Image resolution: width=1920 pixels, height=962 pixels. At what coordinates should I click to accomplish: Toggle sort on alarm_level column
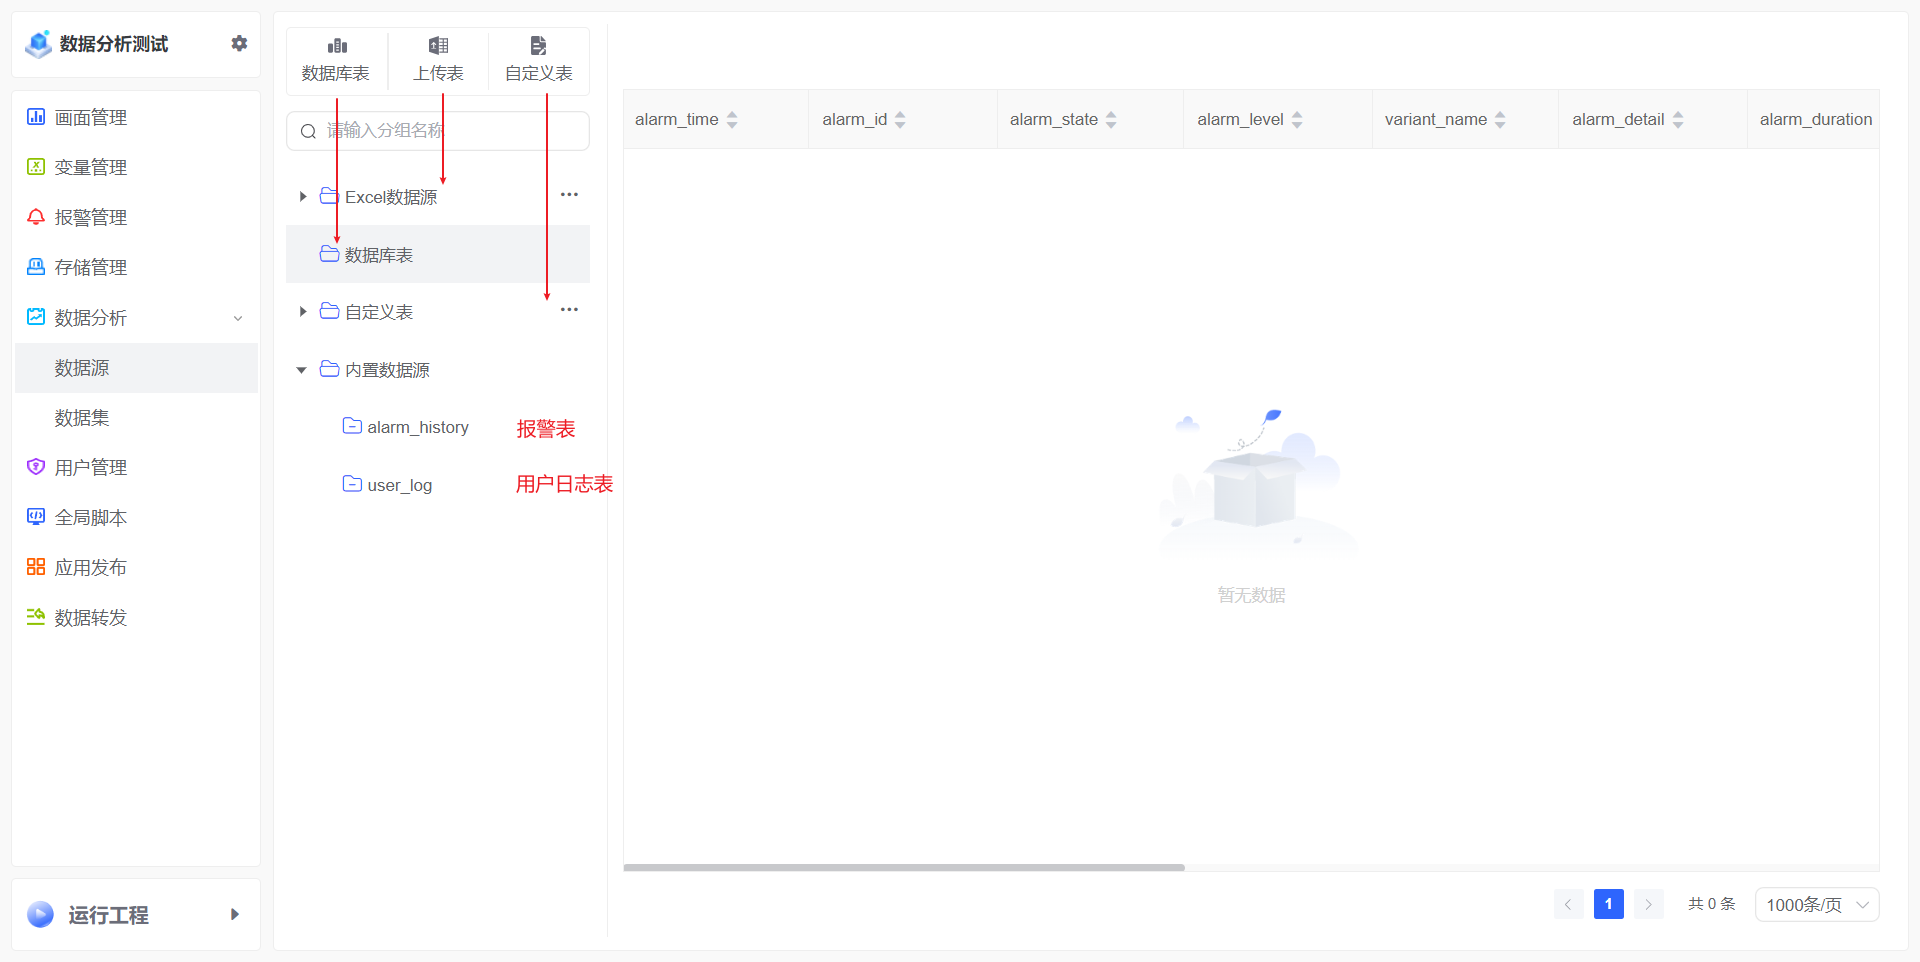[1297, 120]
